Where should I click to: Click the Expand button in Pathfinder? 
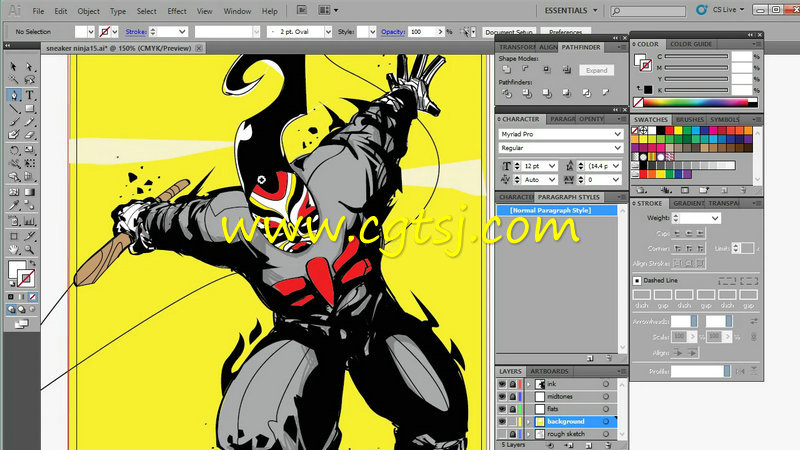pos(596,70)
